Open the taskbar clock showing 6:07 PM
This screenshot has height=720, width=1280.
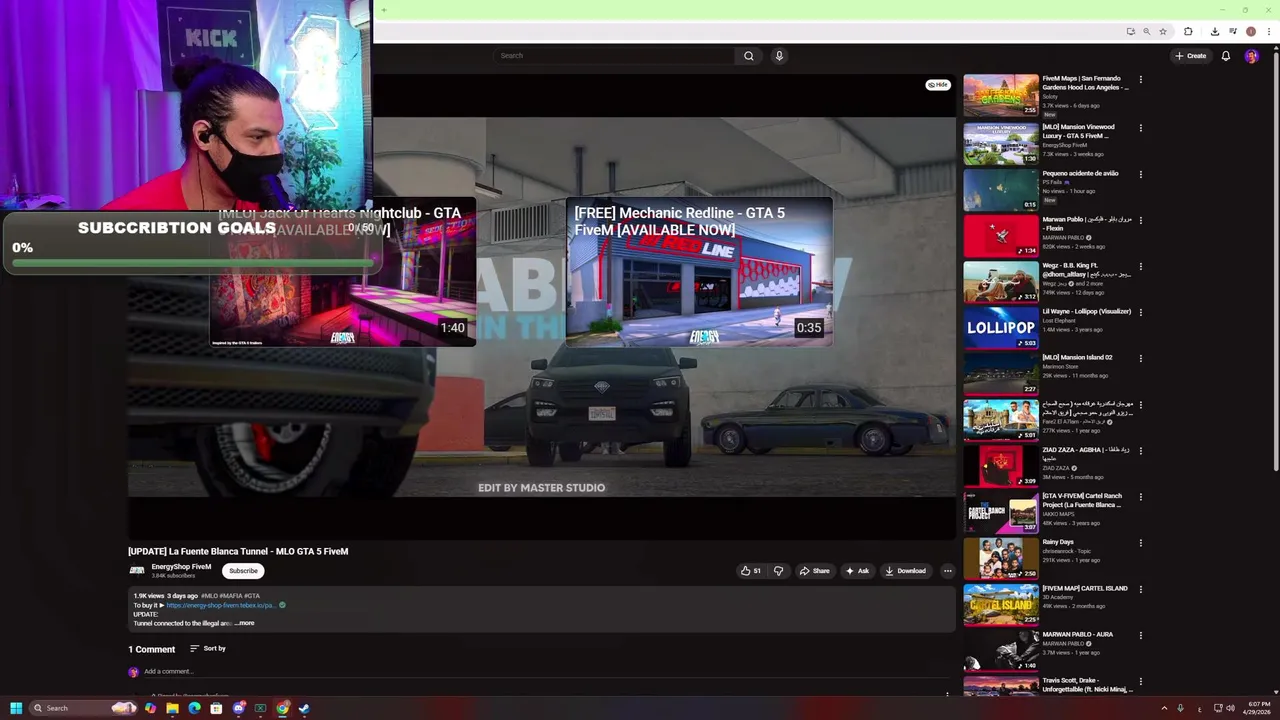click(1259, 708)
